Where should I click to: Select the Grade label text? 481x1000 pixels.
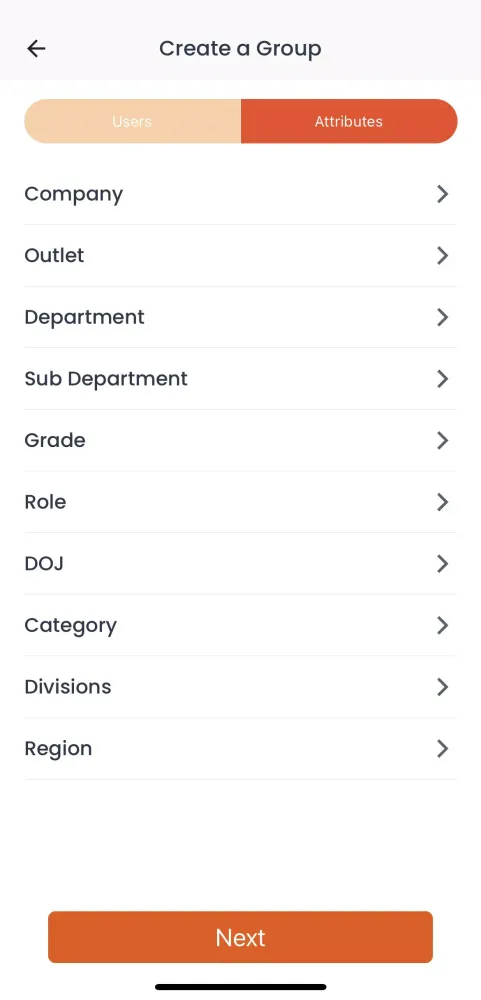tap(55, 440)
